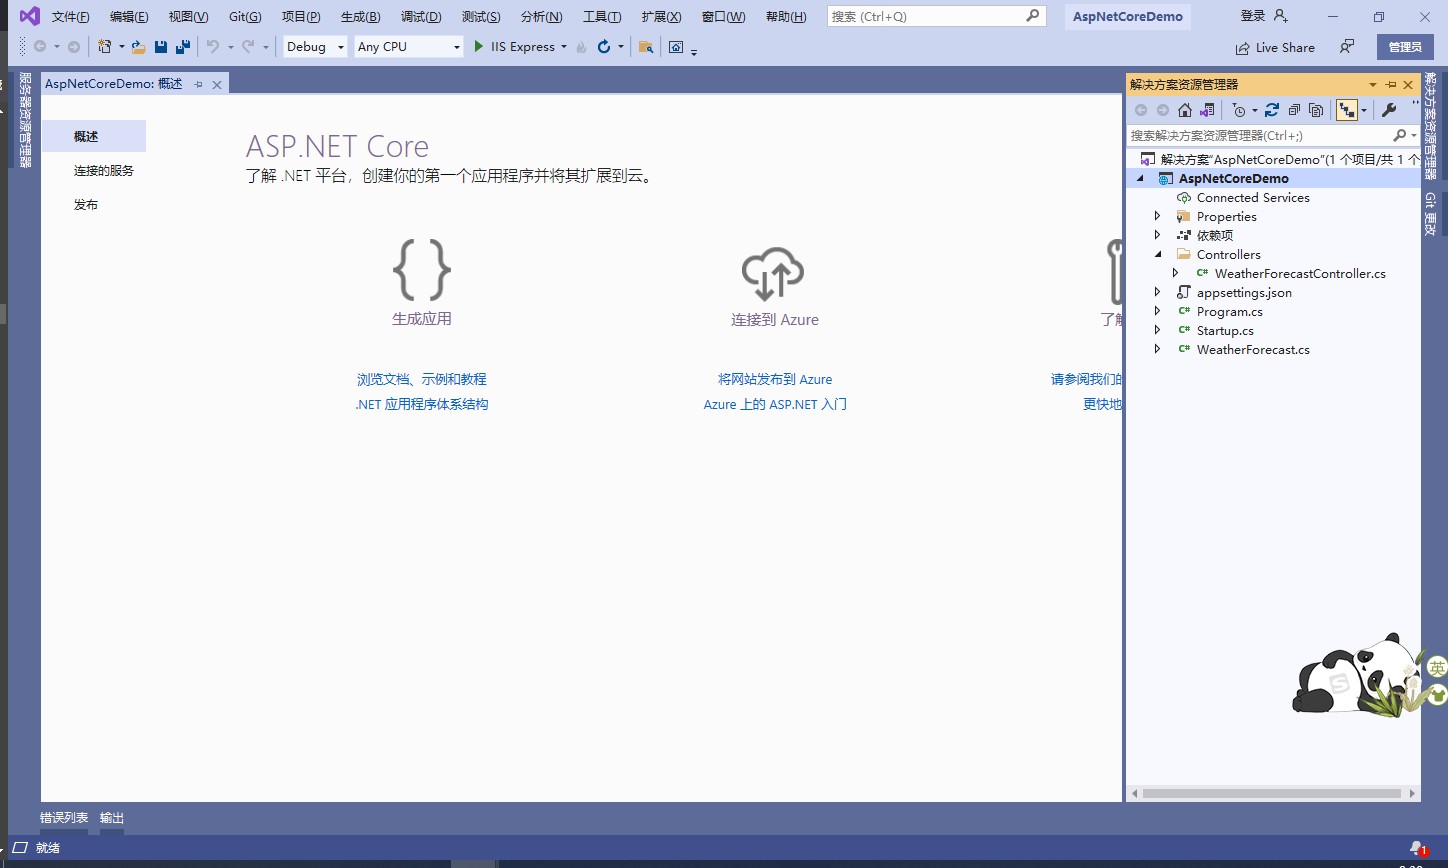This screenshot has width=1448, height=868.
Task: Expand the 依赖项 dependencies node
Action: tap(1158, 236)
